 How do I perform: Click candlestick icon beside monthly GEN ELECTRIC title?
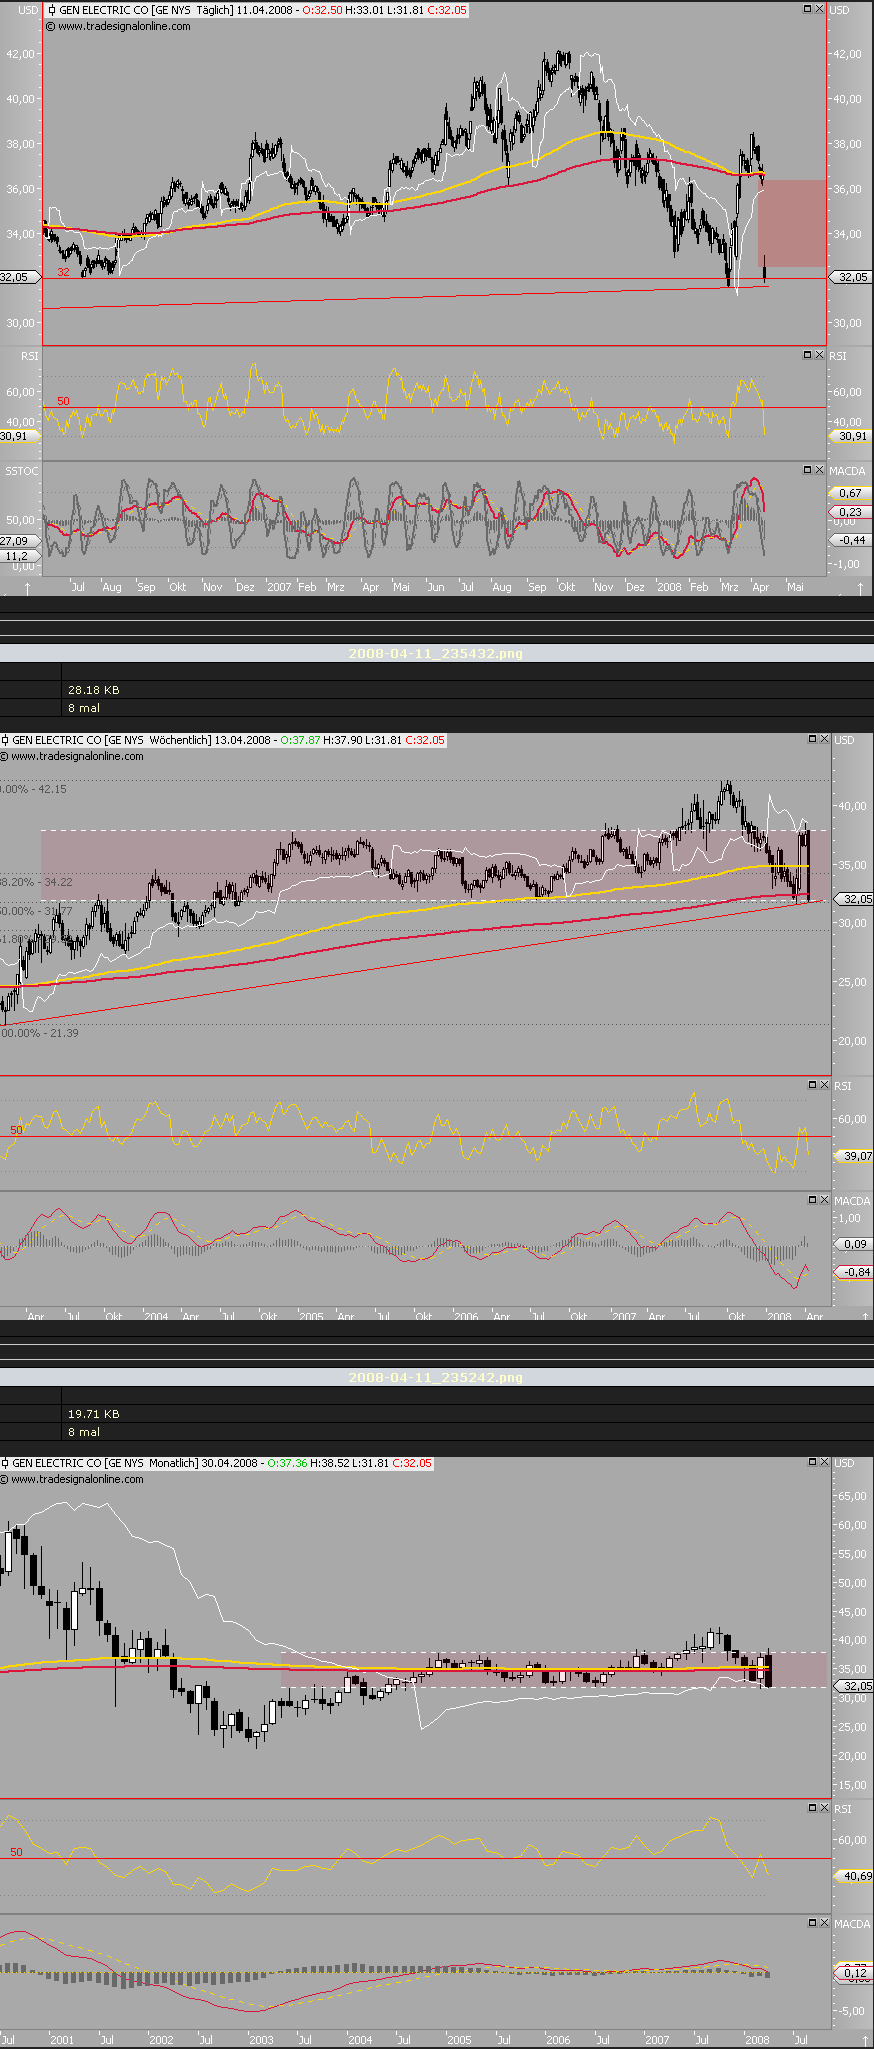pos(5,1463)
